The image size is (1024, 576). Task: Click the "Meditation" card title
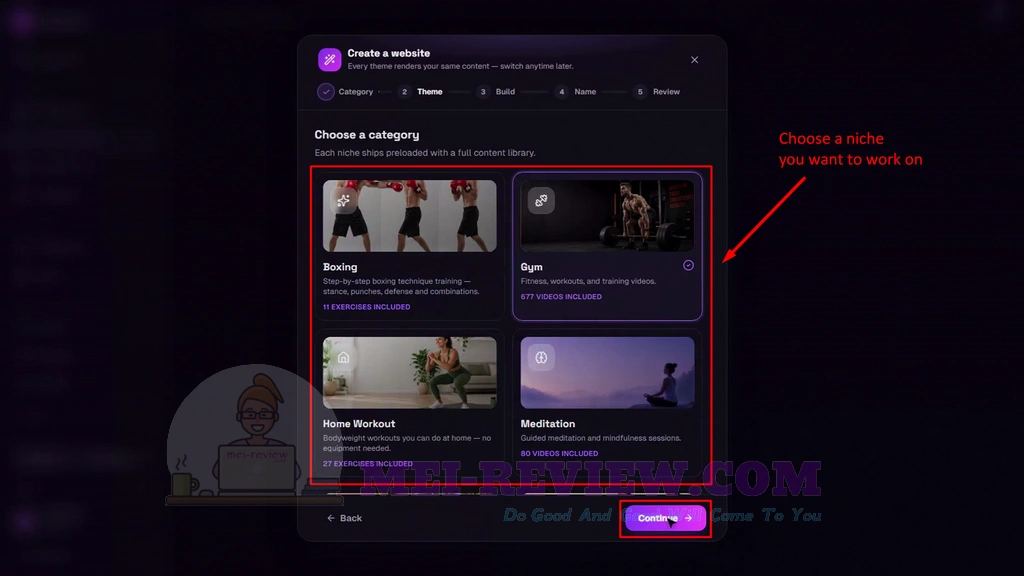pyautogui.click(x=548, y=424)
